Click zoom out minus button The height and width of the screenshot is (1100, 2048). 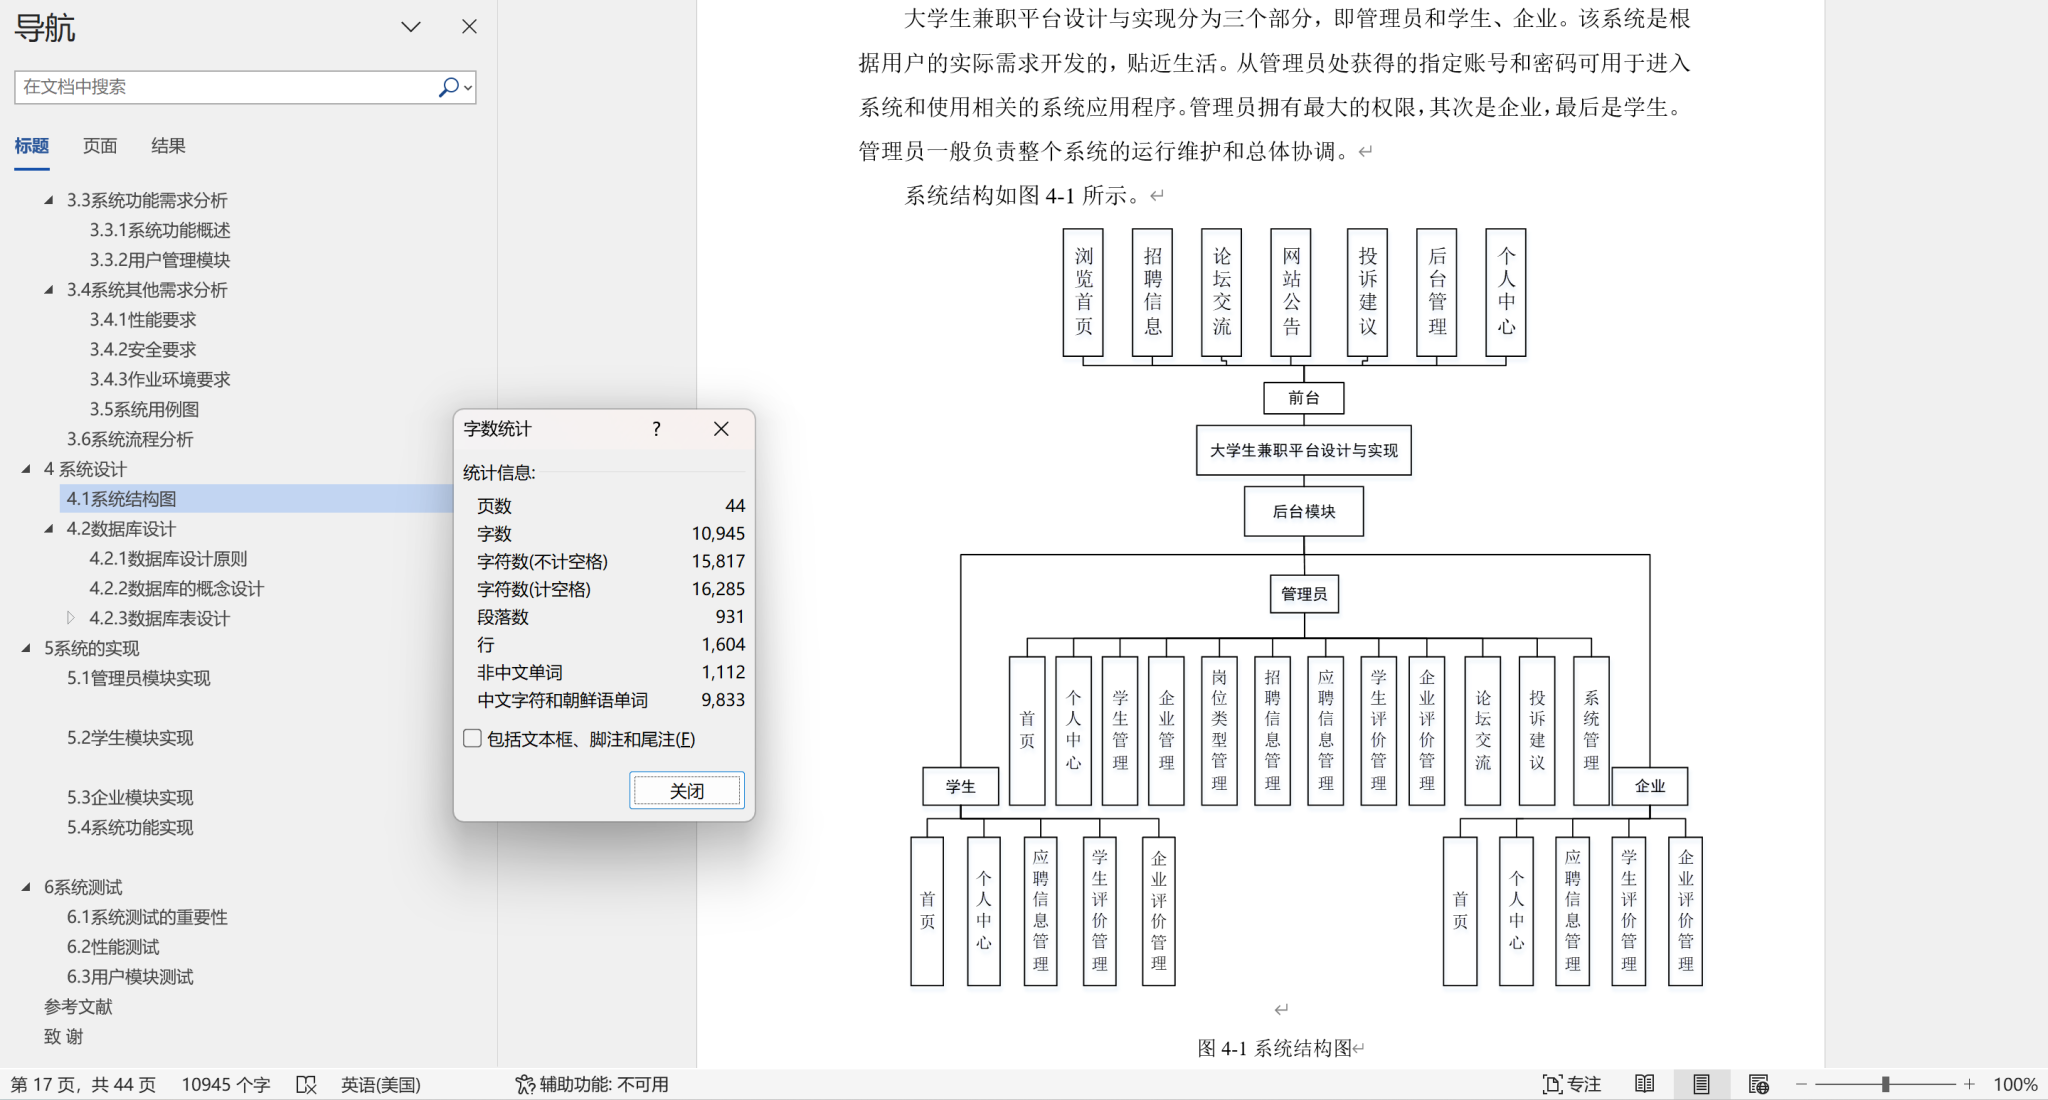pyautogui.click(x=1802, y=1084)
